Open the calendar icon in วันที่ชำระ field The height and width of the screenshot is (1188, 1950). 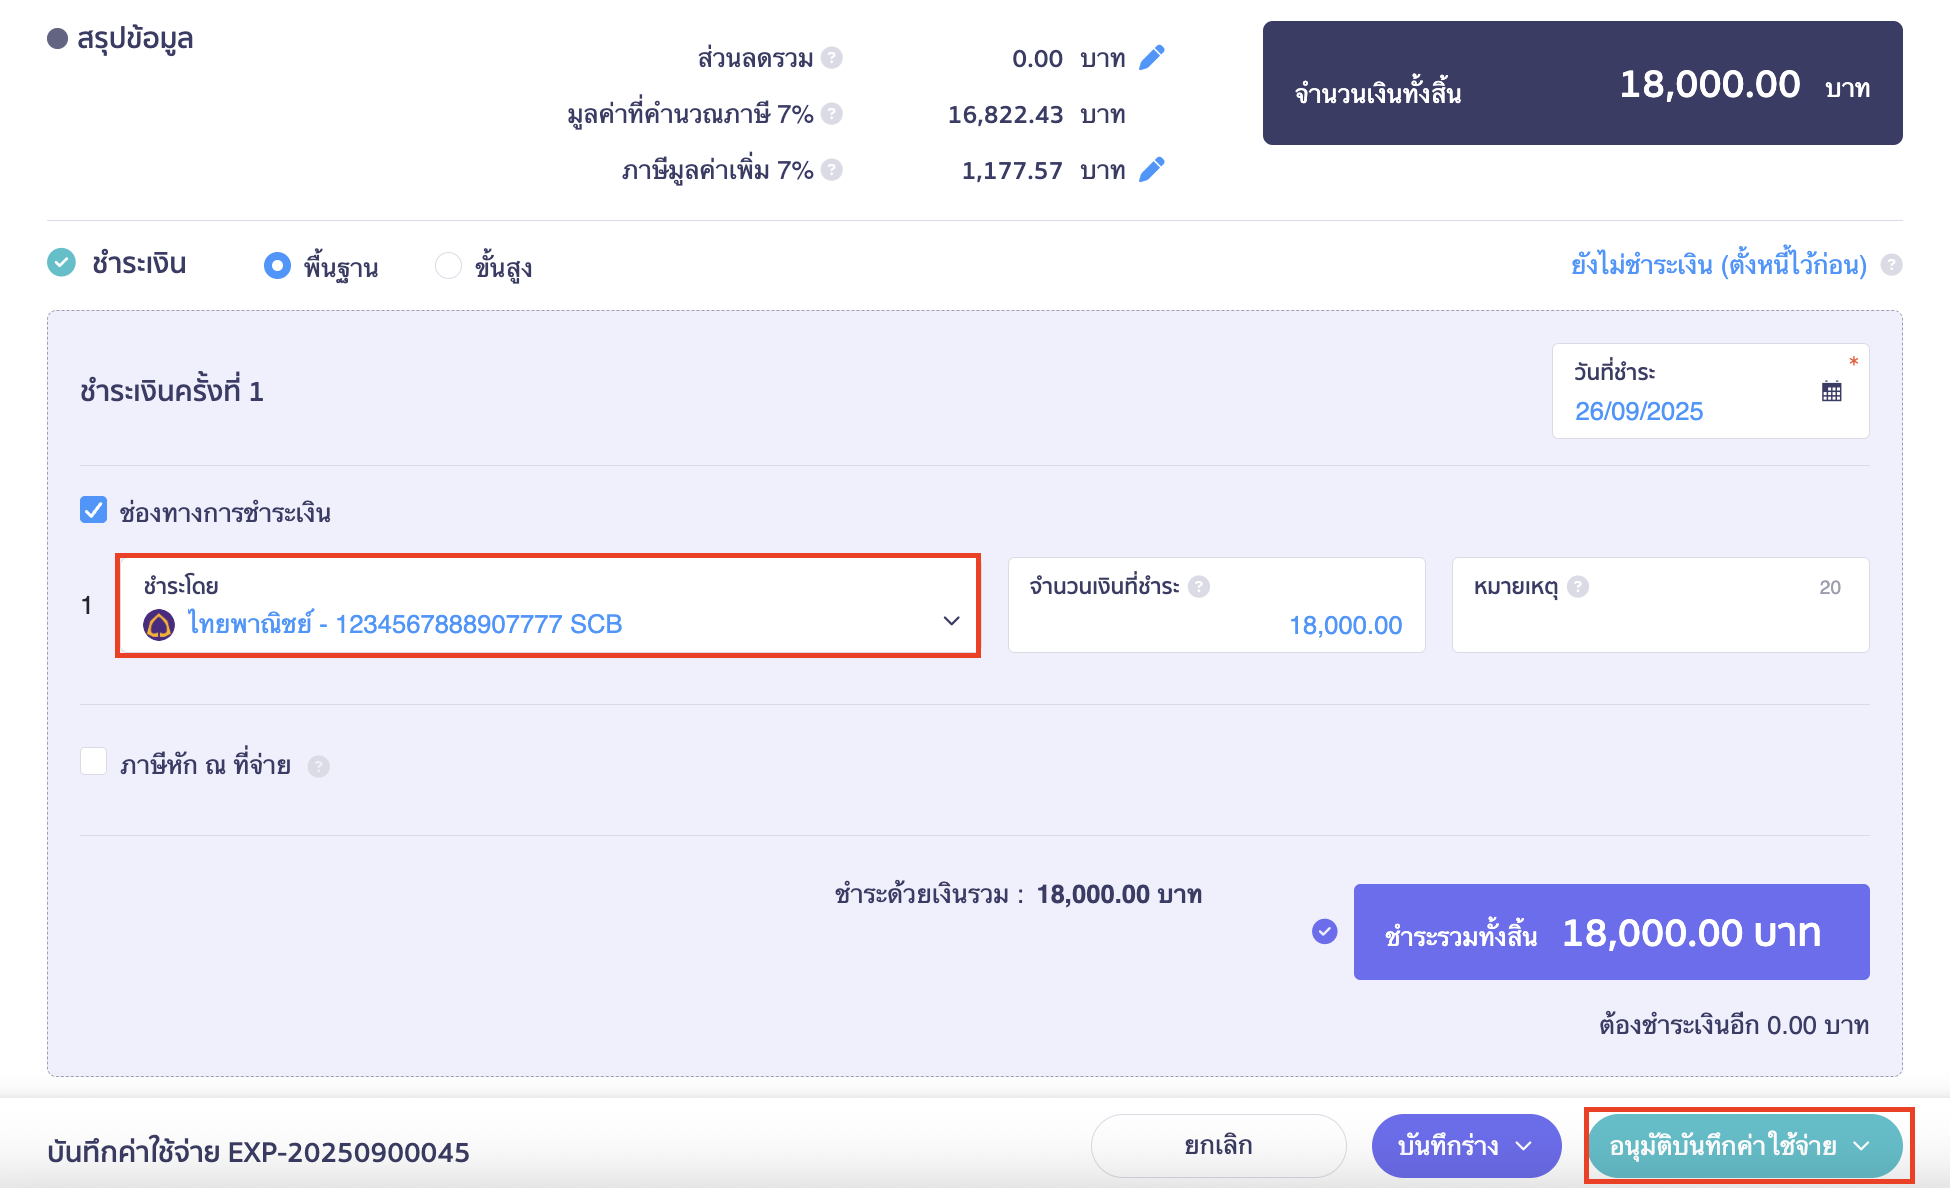pos(1833,391)
